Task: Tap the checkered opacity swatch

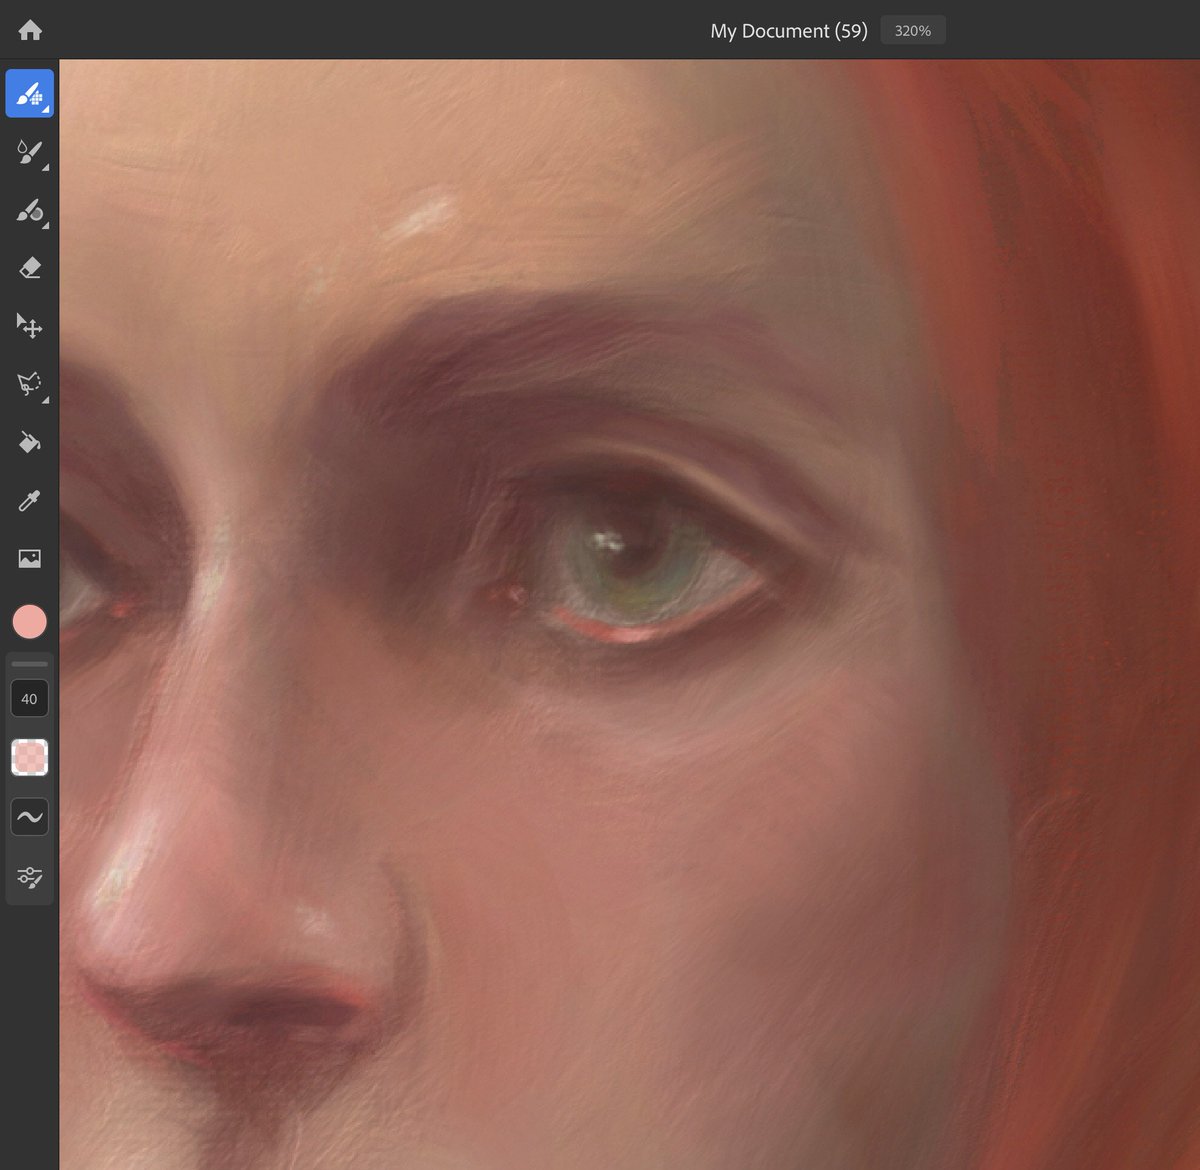Action: click(29, 757)
